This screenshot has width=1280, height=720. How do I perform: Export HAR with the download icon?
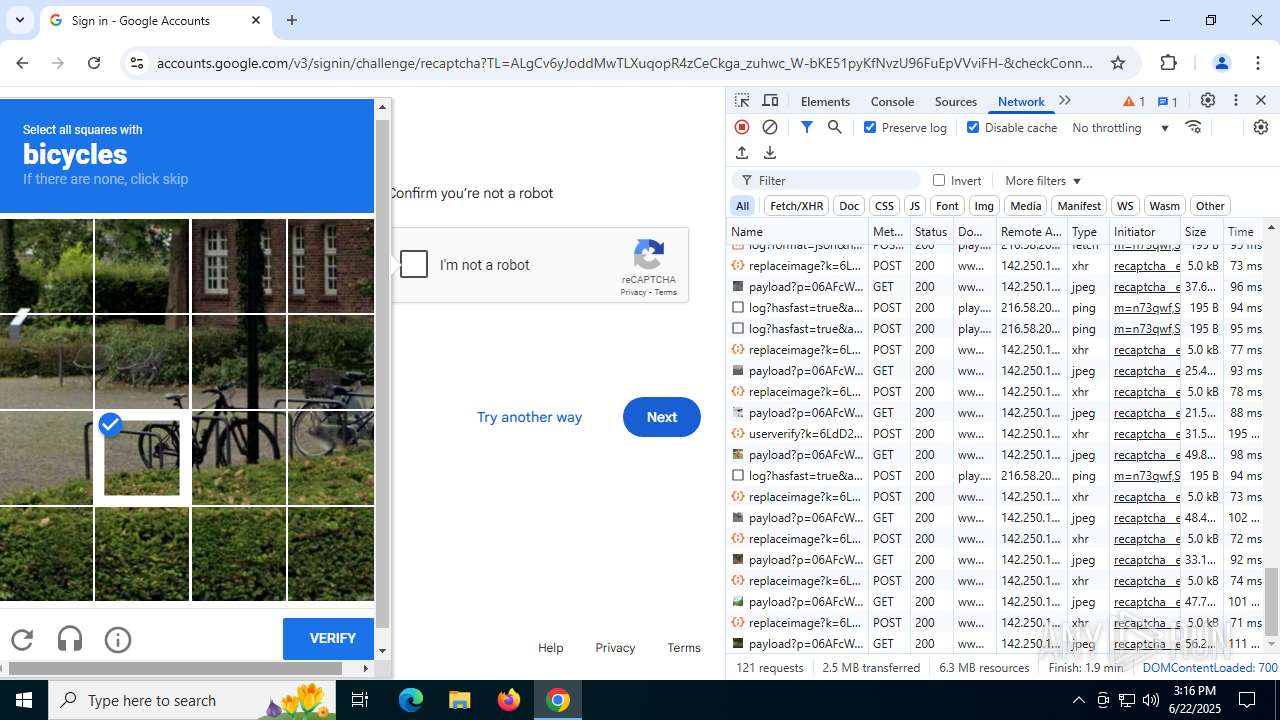coord(770,153)
